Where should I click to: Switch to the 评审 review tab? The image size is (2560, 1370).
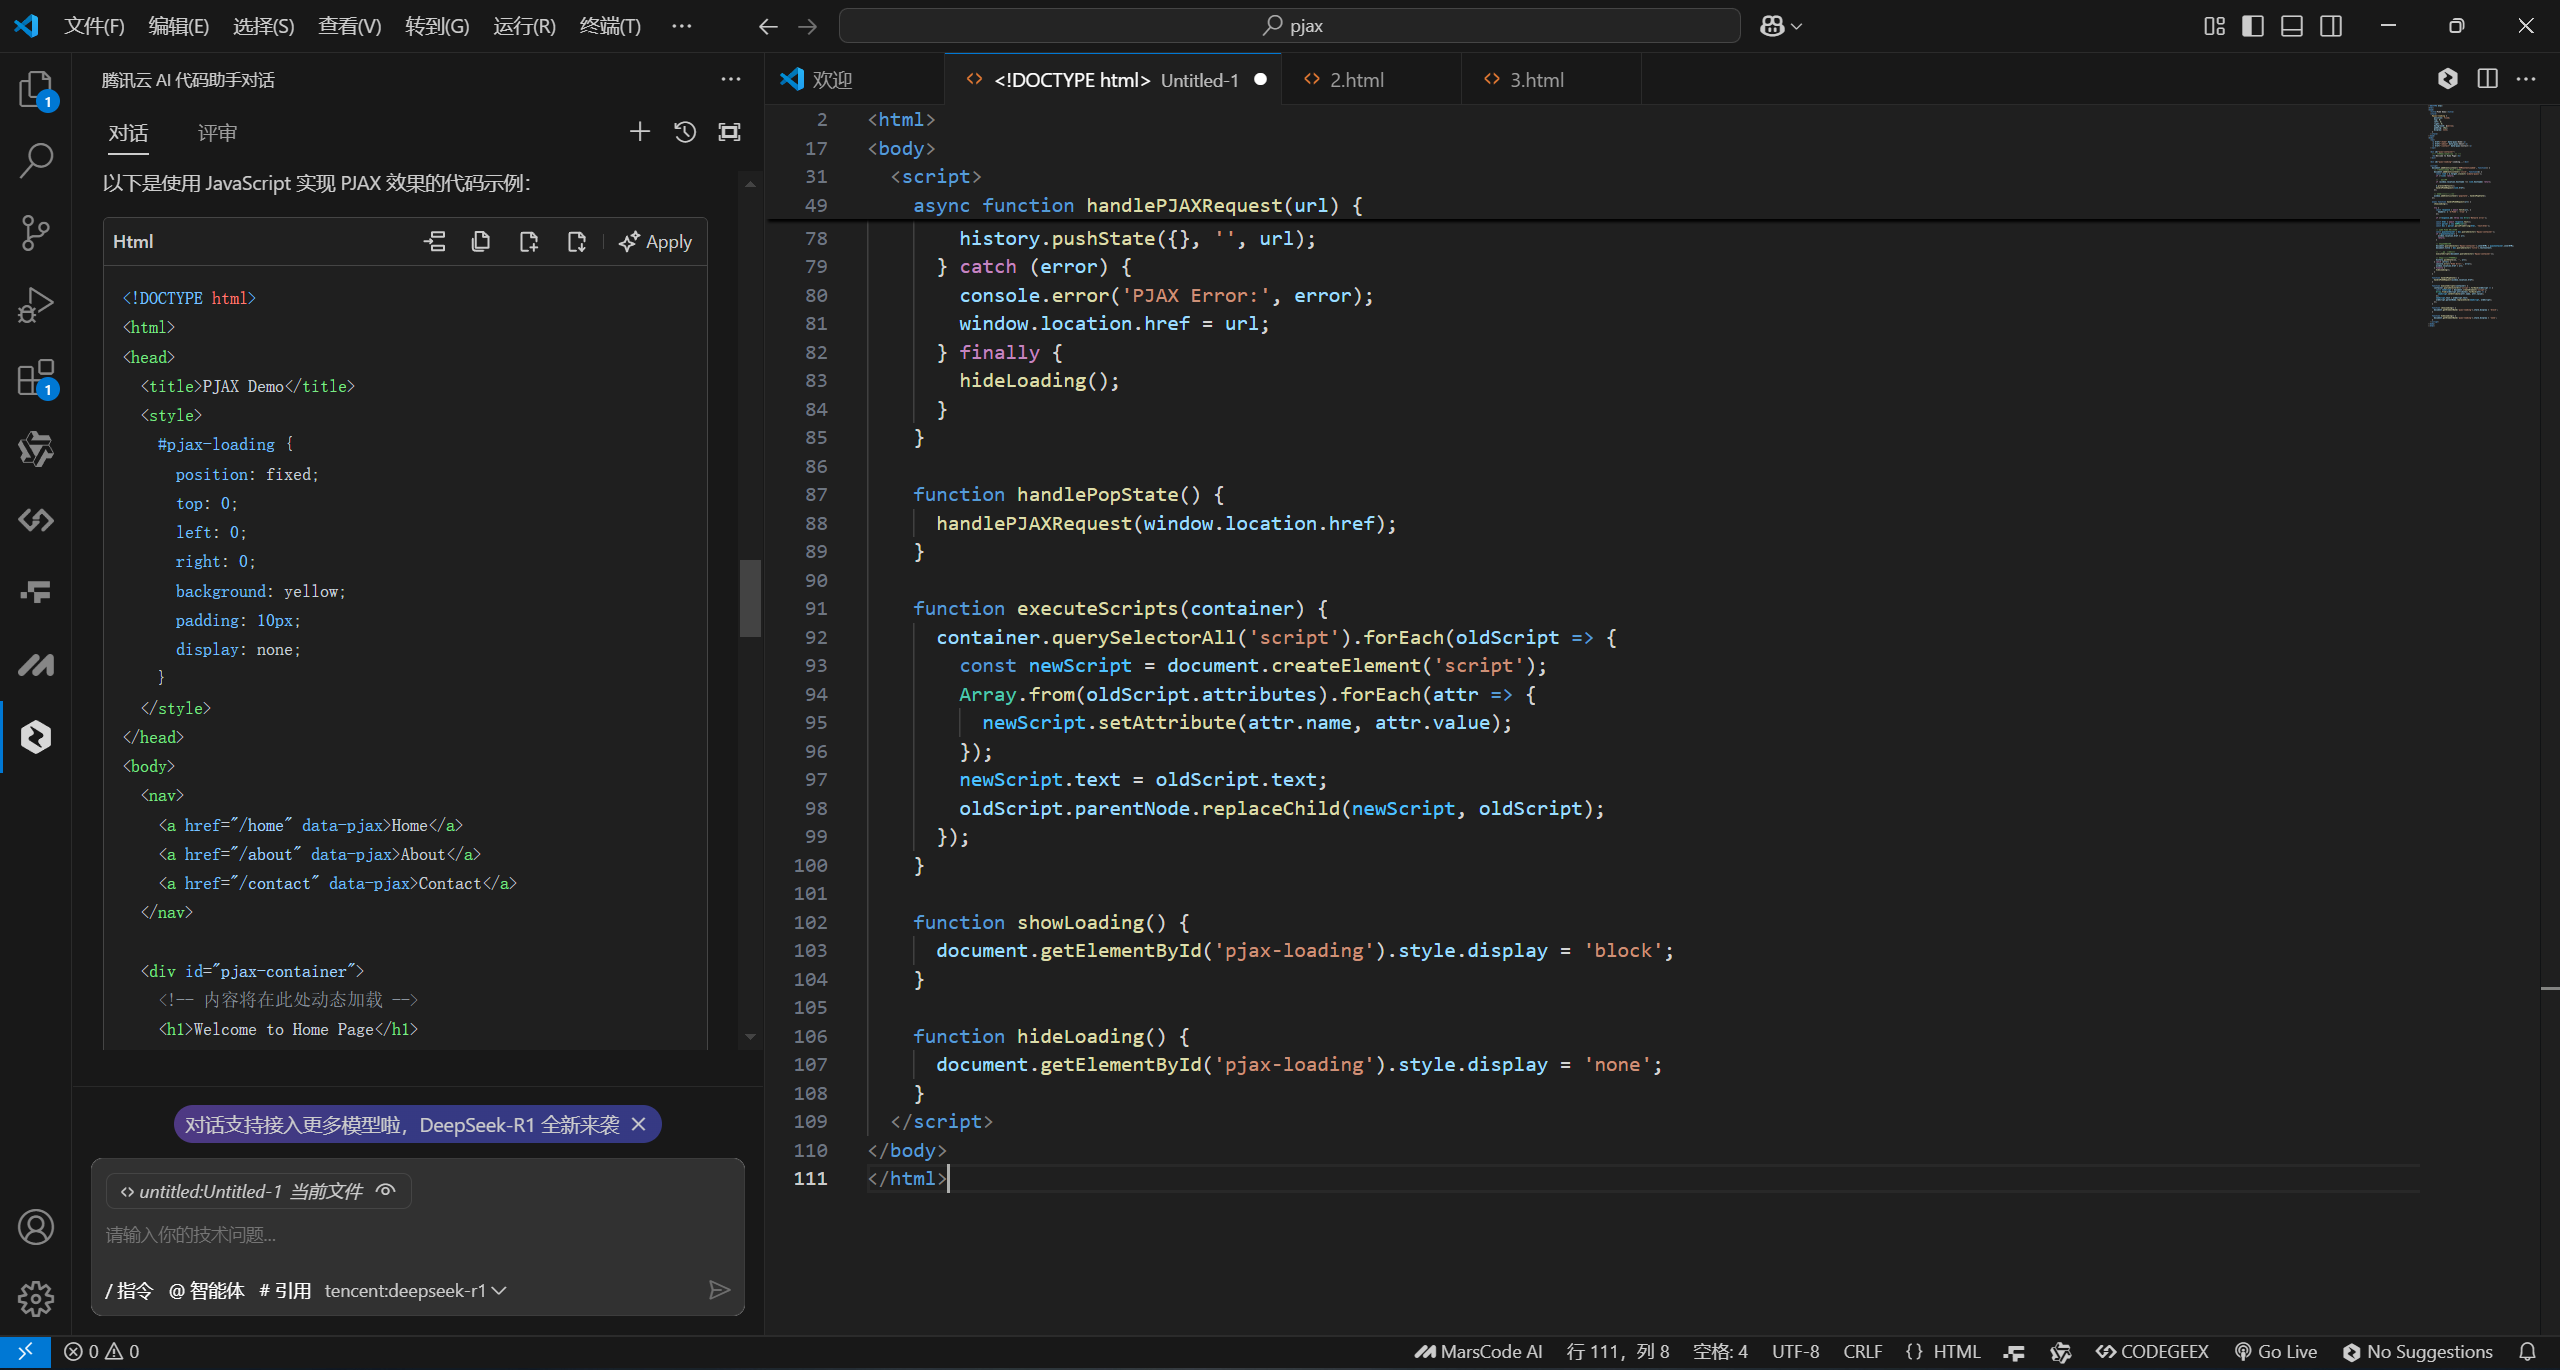pos(217,133)
